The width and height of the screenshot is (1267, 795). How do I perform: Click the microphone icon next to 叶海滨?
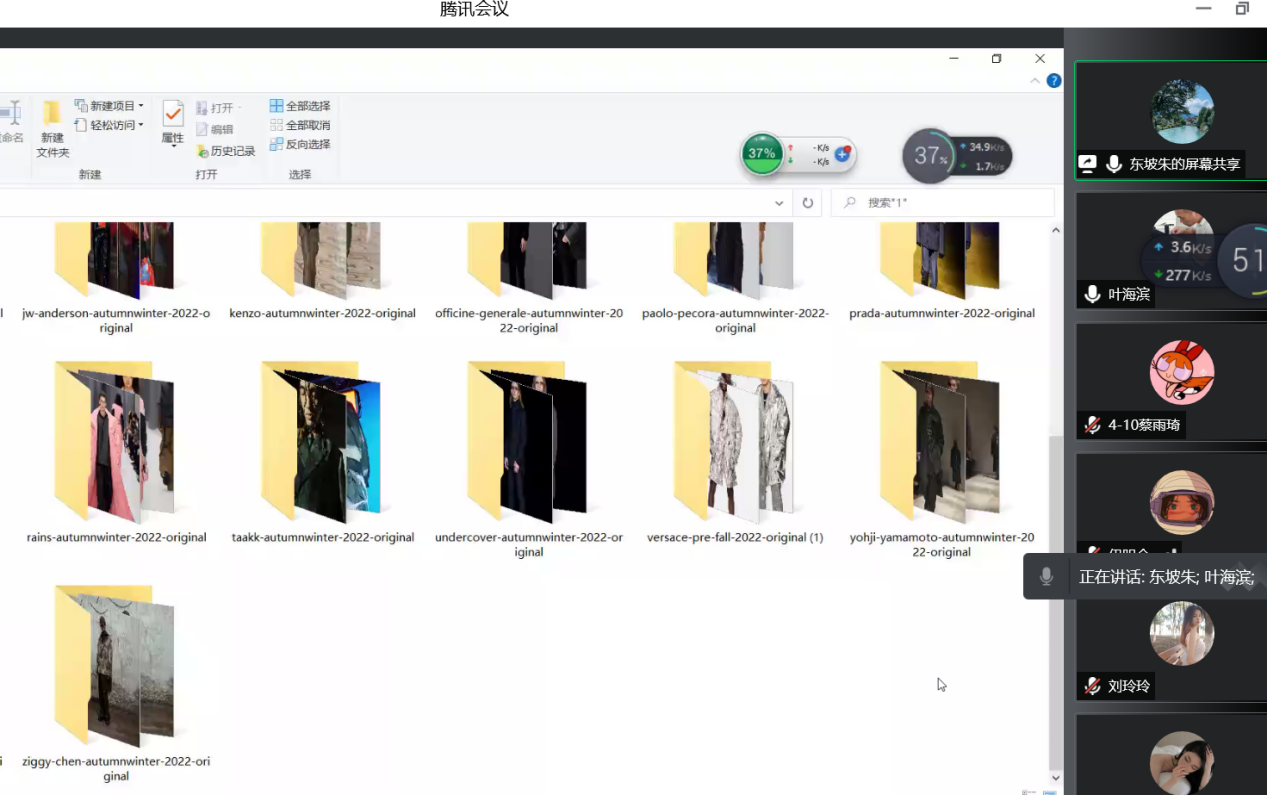coord(1093,295)
